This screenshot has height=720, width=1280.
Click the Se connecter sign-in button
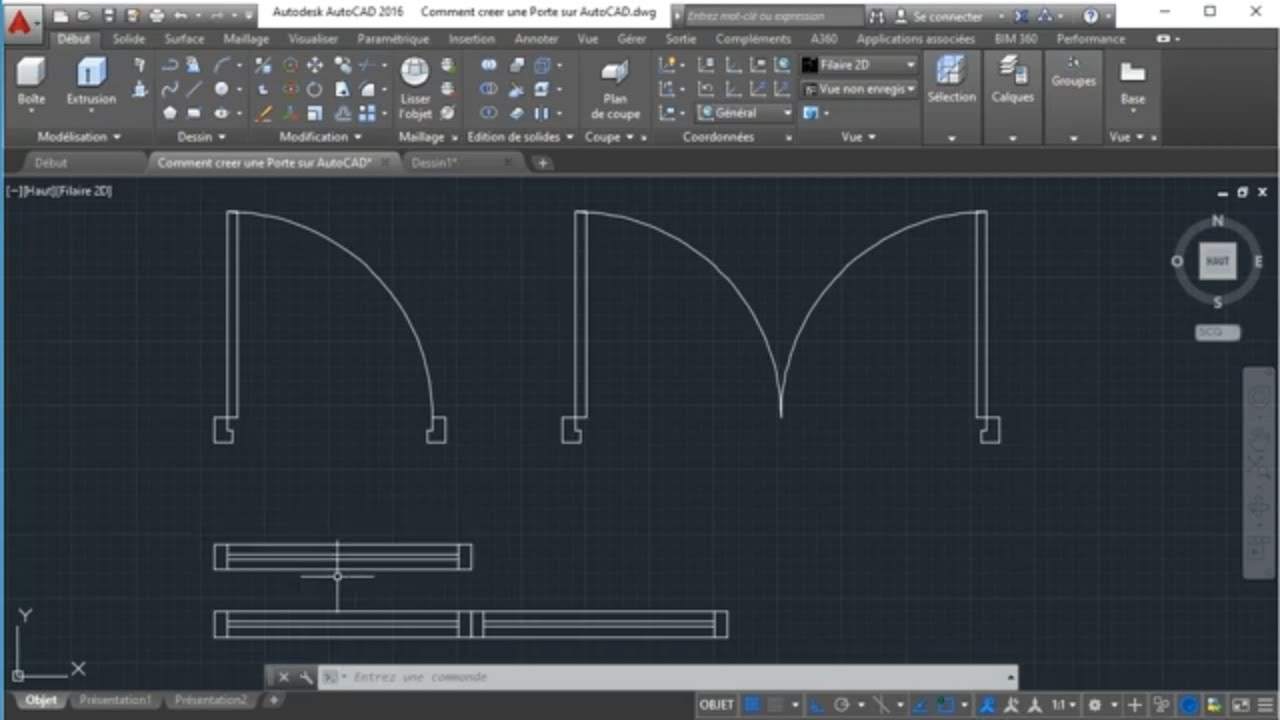[938, 17]
